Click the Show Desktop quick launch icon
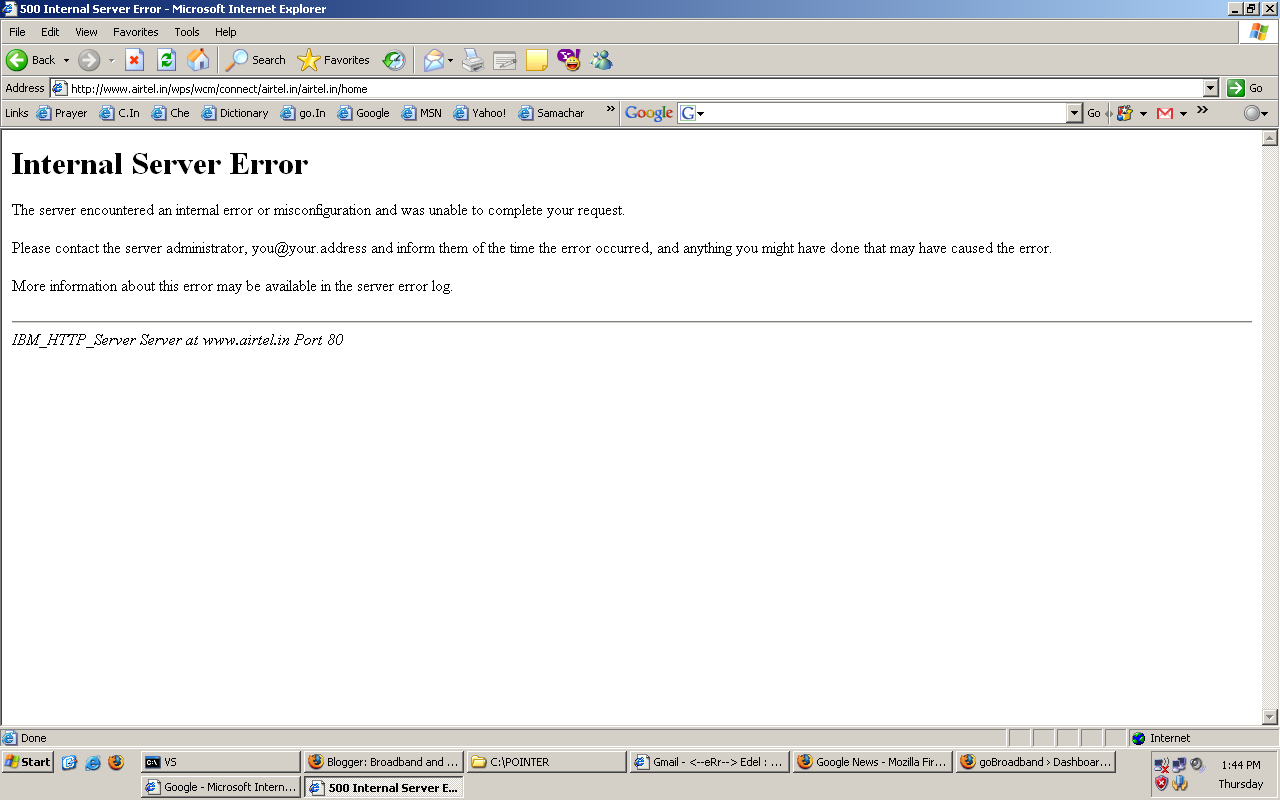This screenshot has height=800, width=1280. [x=70, y=762]
